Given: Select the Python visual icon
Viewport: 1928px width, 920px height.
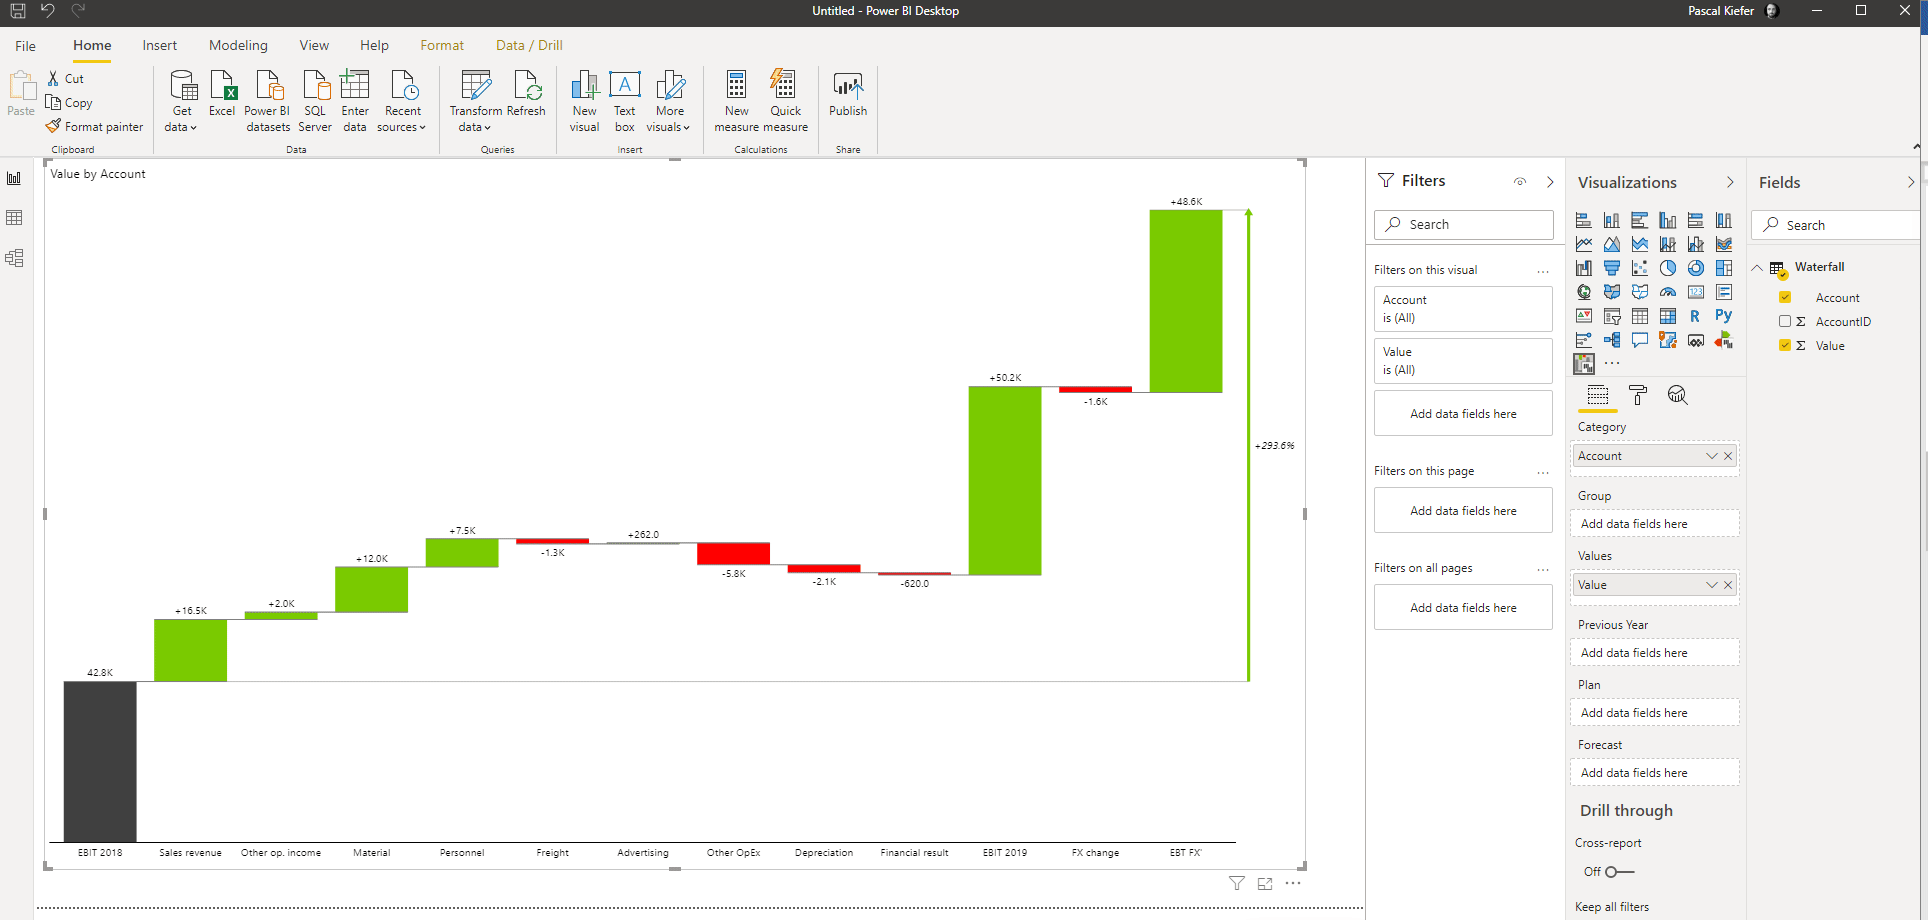Looking at the screenshot, I should click(x=1724, y=316).
